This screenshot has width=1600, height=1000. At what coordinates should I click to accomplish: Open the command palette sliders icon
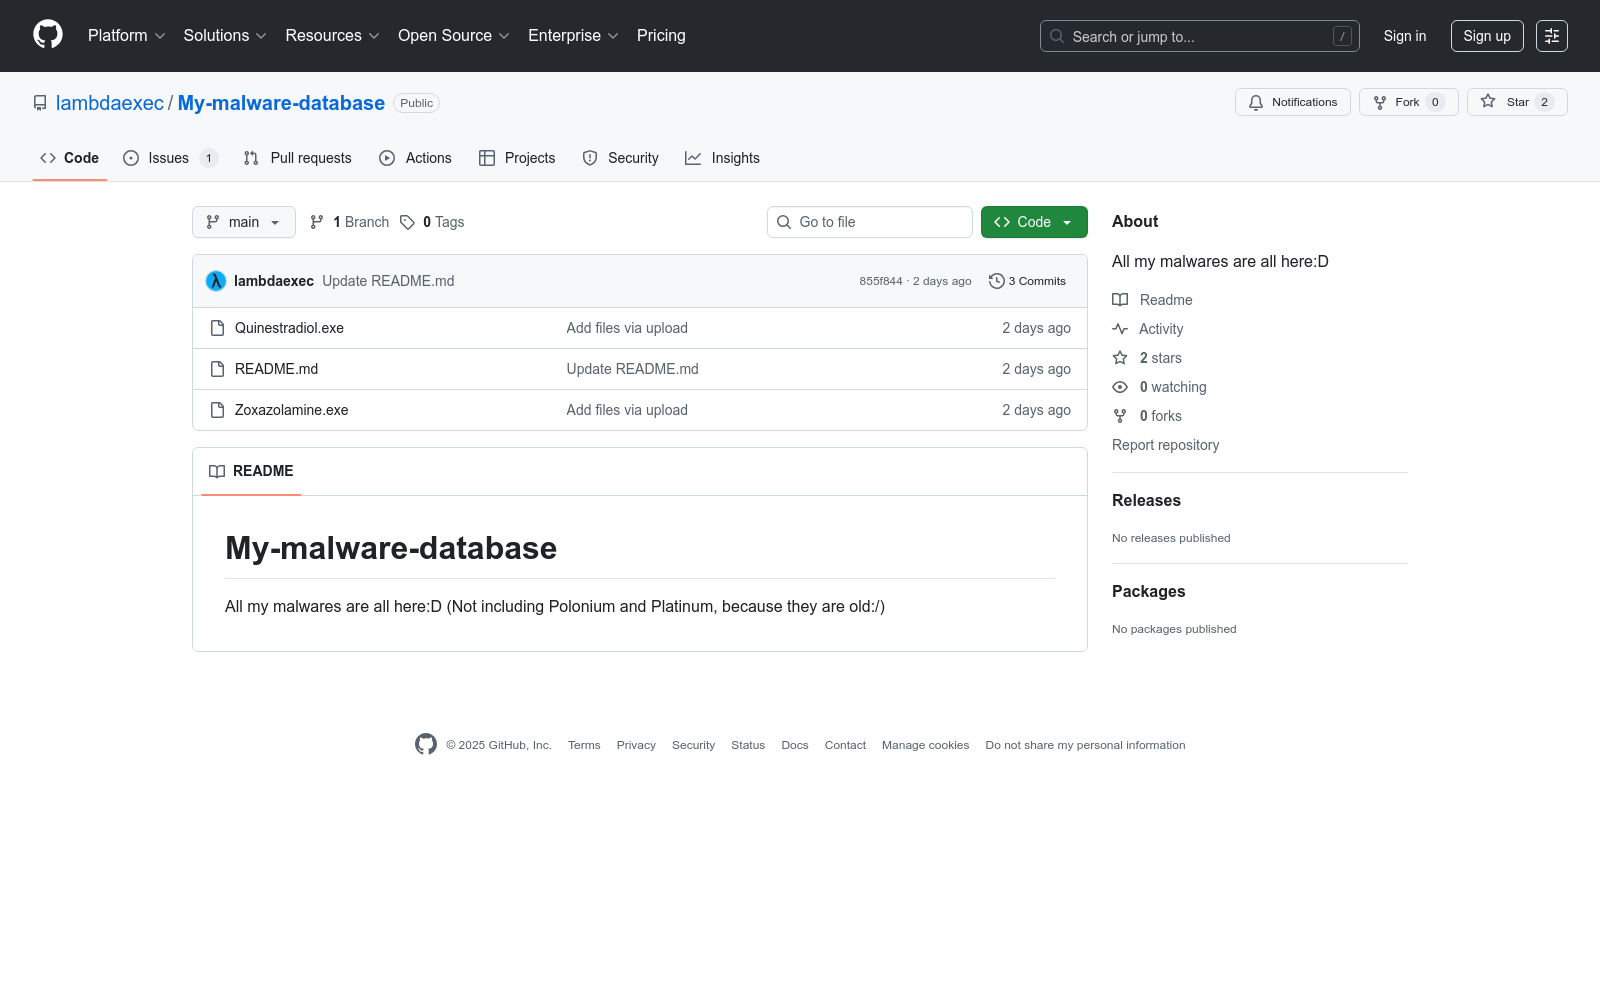tap(1552, 36)
